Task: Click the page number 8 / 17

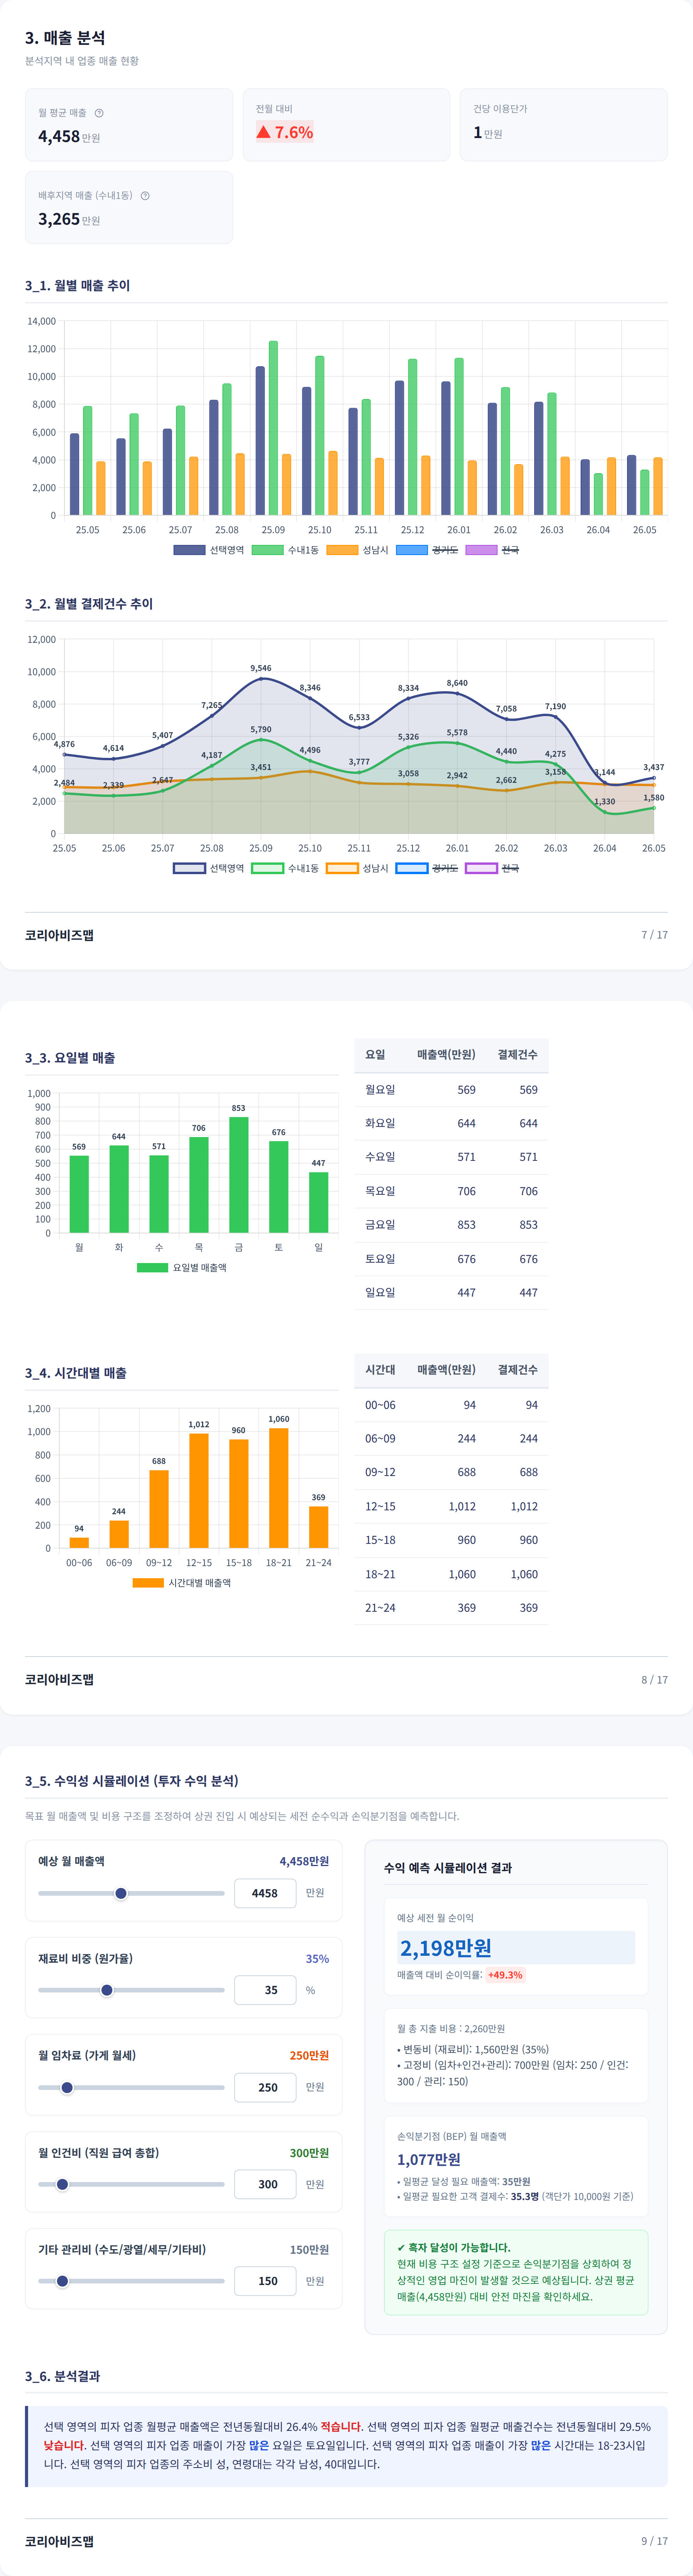Action: point(655,1680)
